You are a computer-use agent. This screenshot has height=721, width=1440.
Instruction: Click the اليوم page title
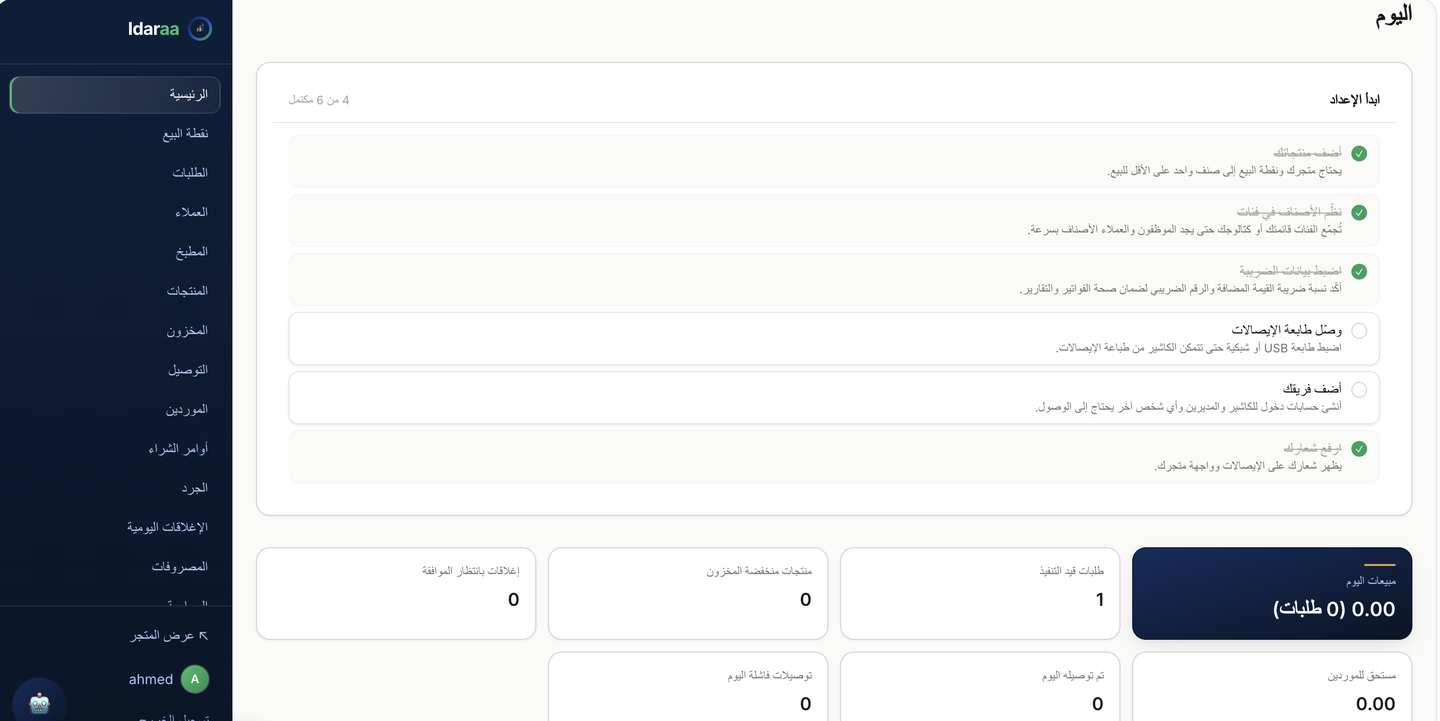click(x=1393, y=14)
